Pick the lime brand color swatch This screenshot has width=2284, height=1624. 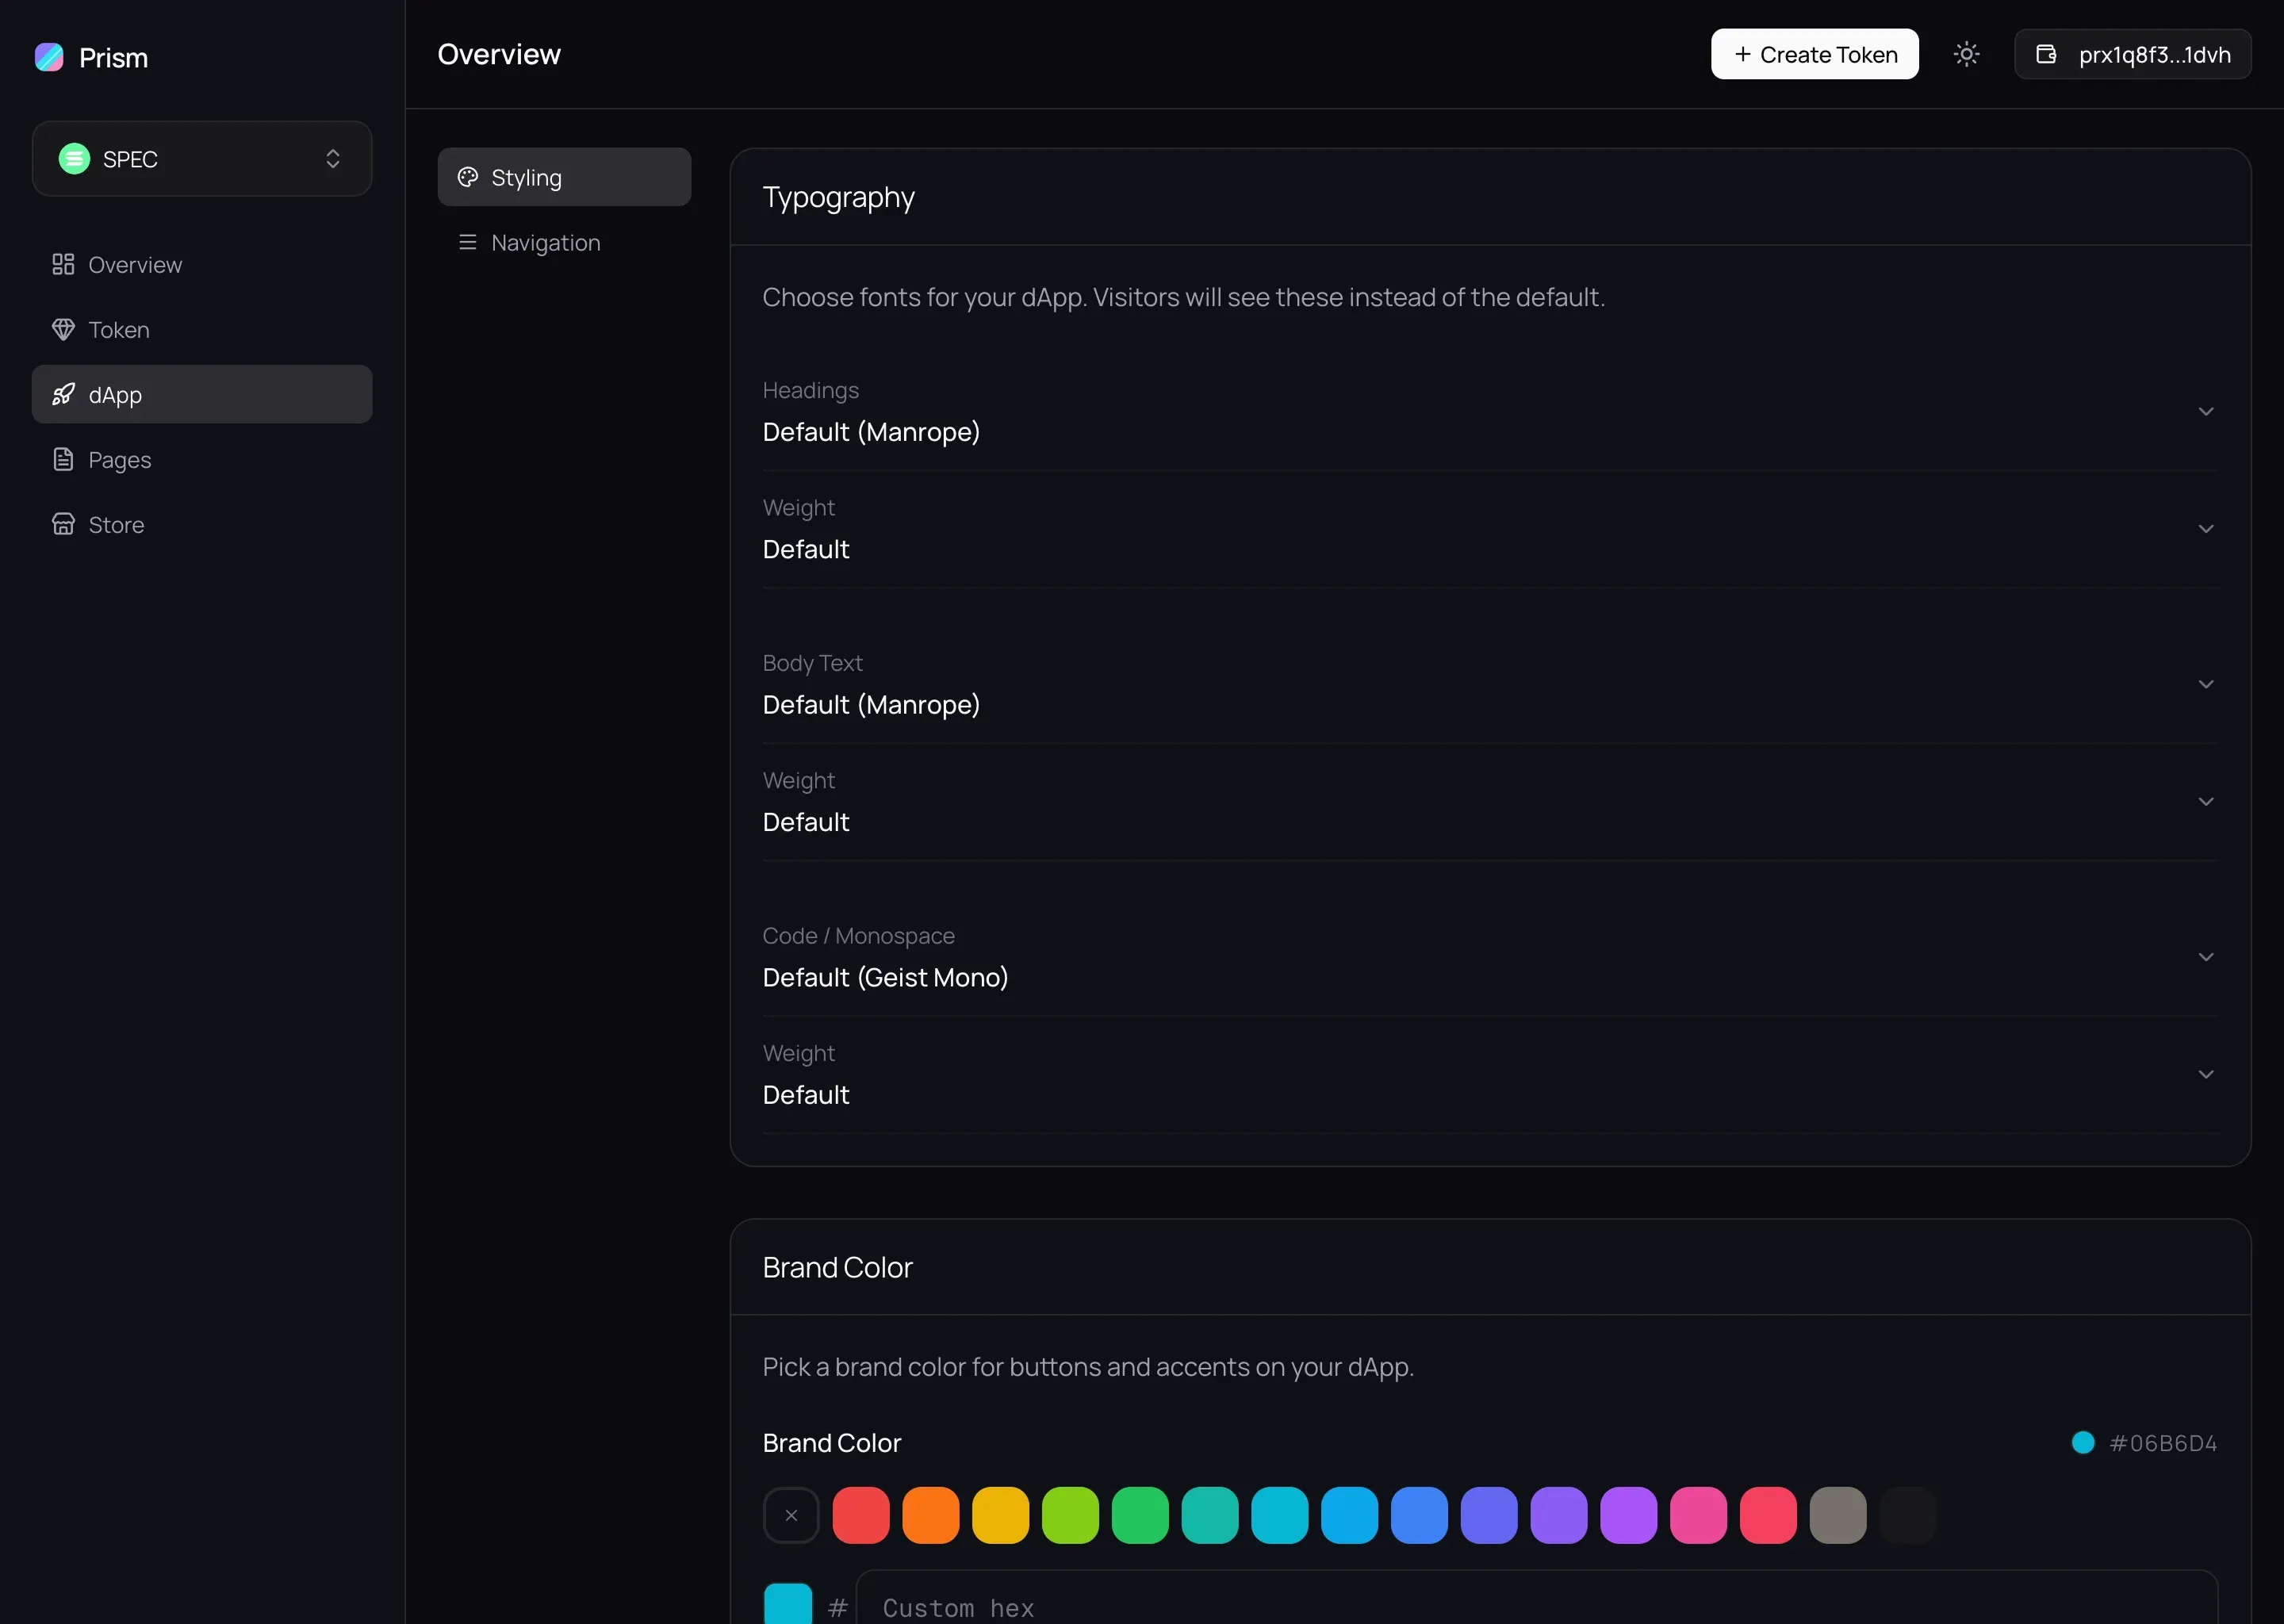[x=1070, y=1515]
